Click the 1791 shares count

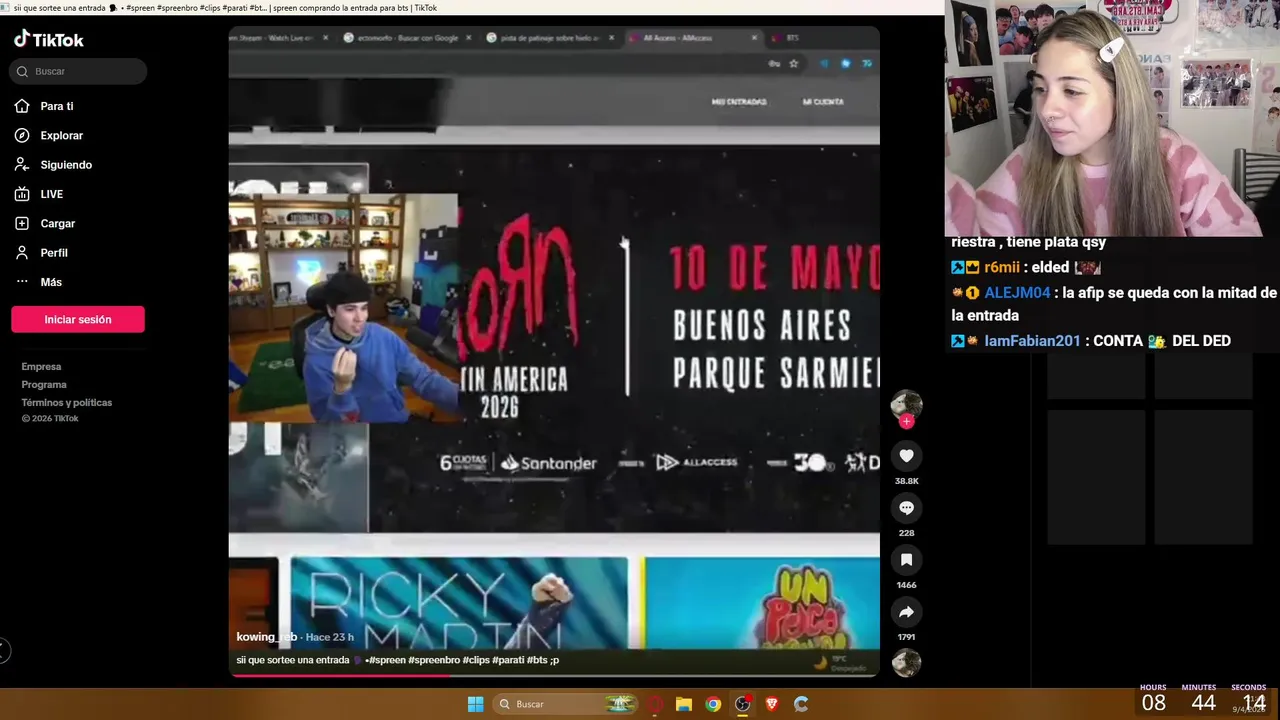pyautogui.click(x=906, y=637)
